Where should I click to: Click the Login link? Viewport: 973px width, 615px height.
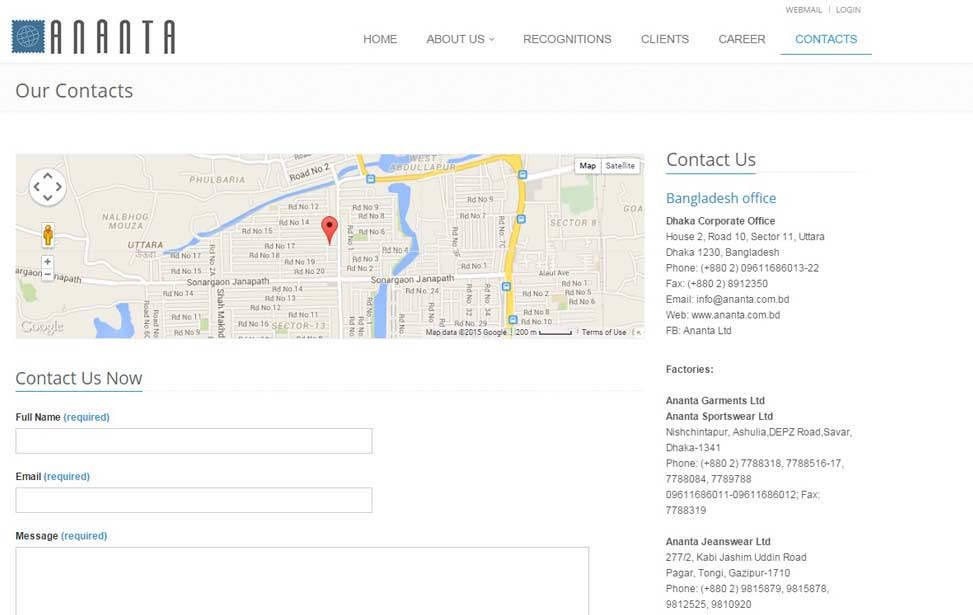coord(848,10)
